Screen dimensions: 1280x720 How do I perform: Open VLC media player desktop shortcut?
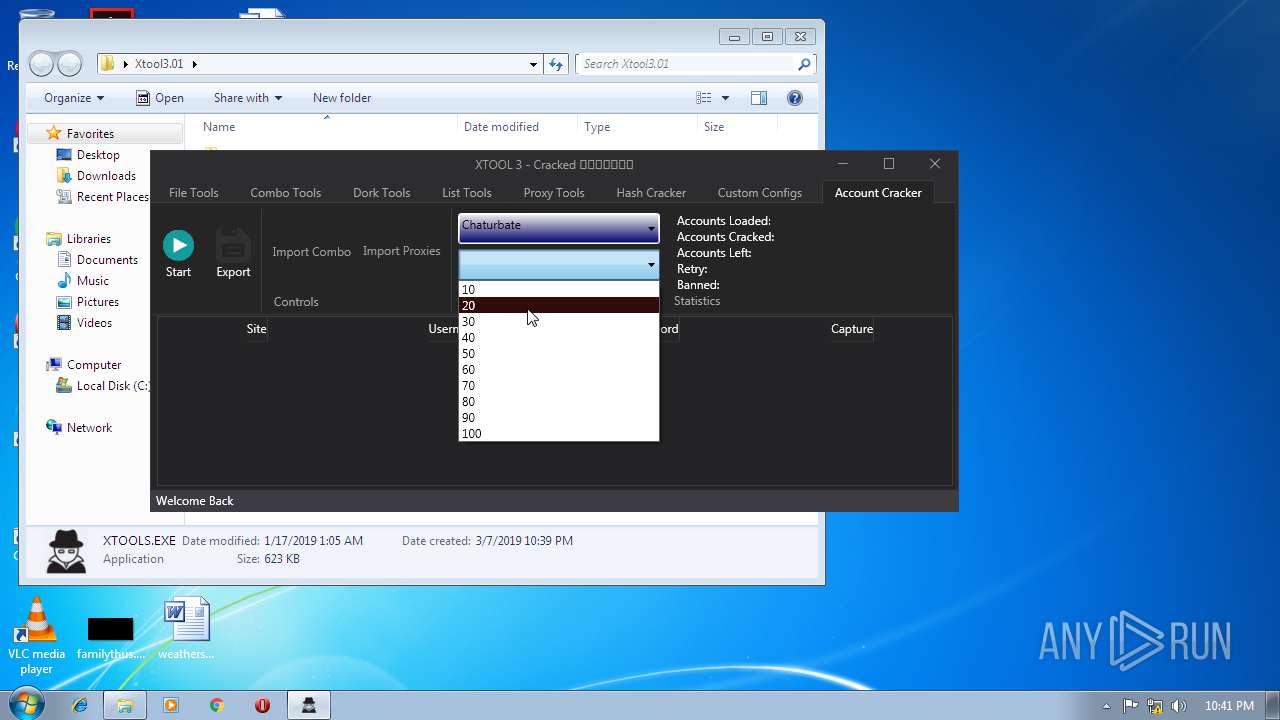coord(36,635)
